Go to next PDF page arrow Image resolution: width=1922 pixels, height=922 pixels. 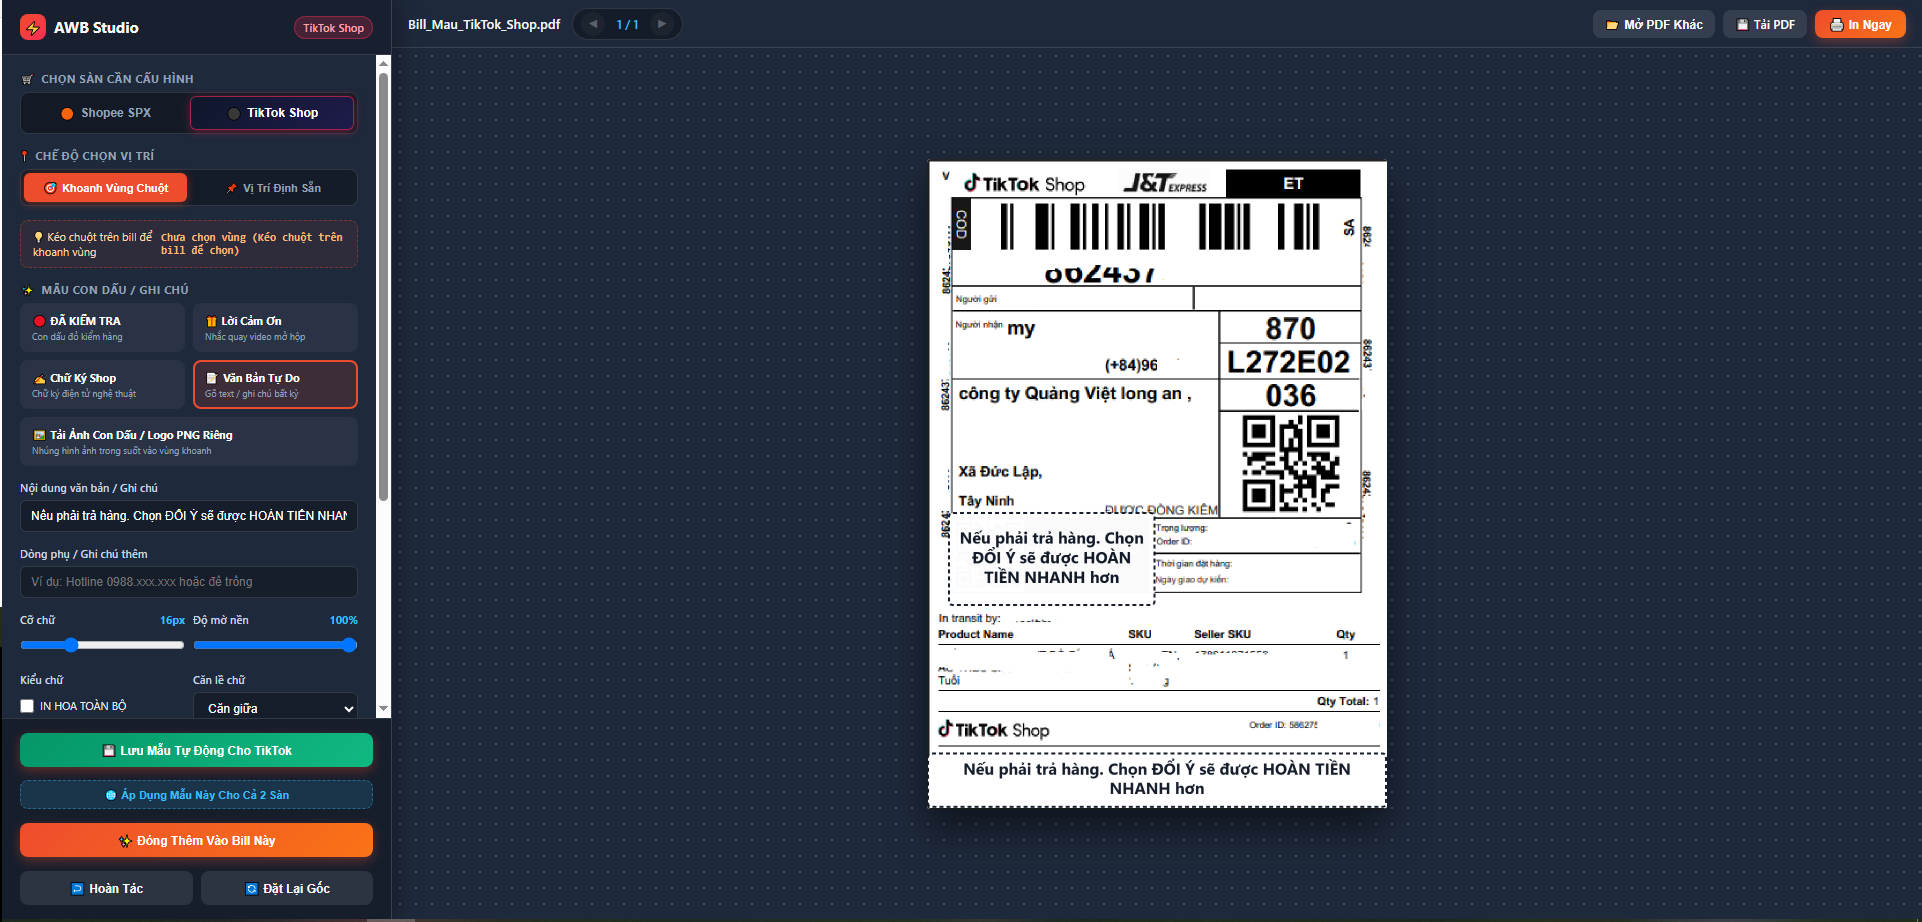(661, 24)
